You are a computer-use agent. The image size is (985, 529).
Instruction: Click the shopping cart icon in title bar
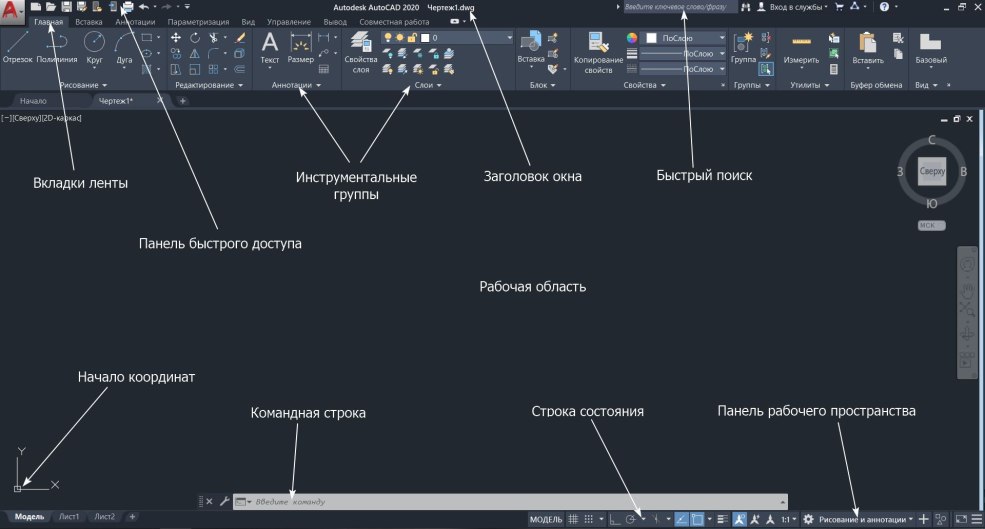coord(839,7)
